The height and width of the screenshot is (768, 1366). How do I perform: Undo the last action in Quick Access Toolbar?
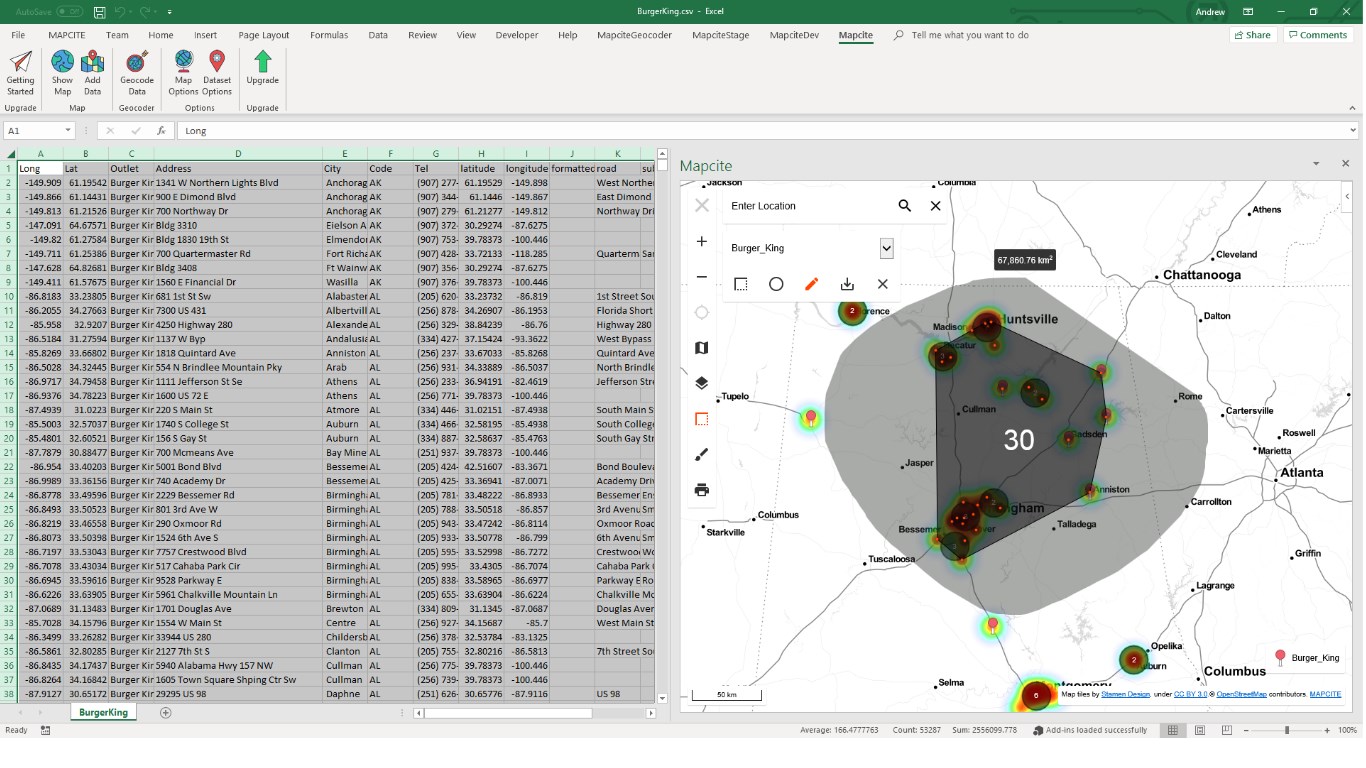(x=119, y=12)
